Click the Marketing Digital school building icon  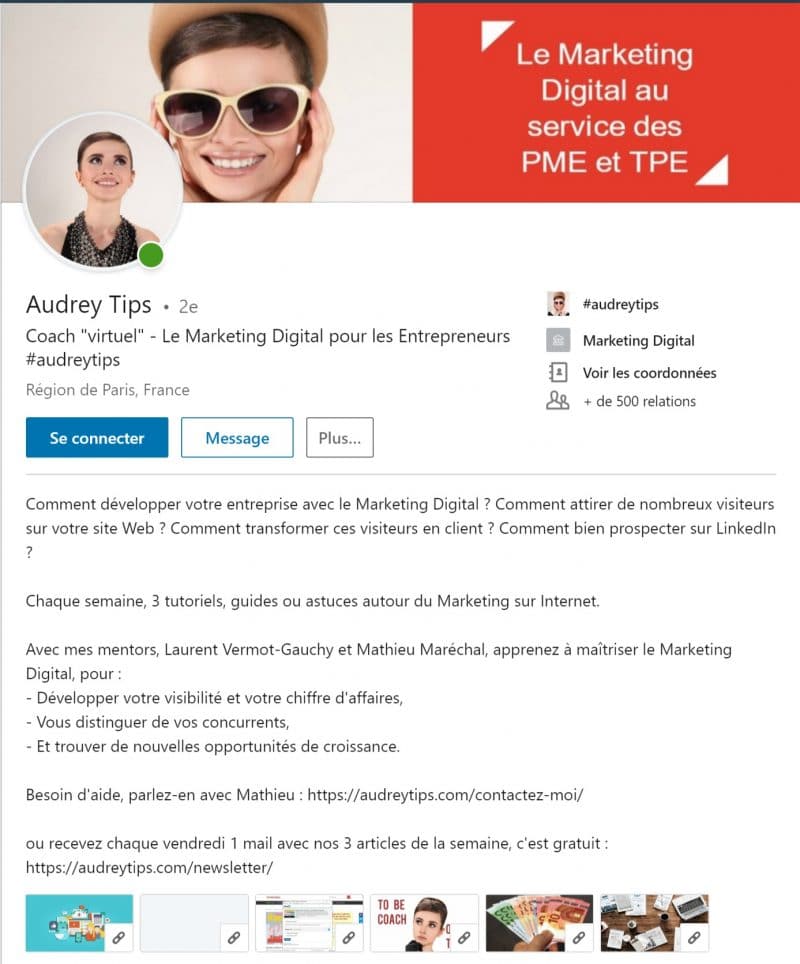click(558, 340)
